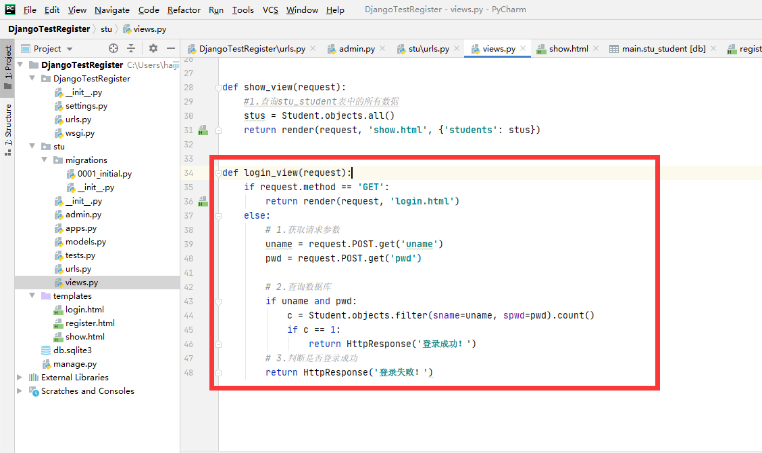Click the locate/scroll-from-source target icon
Viewport: 762px width, 453px height.
click(x=114, y=48)
